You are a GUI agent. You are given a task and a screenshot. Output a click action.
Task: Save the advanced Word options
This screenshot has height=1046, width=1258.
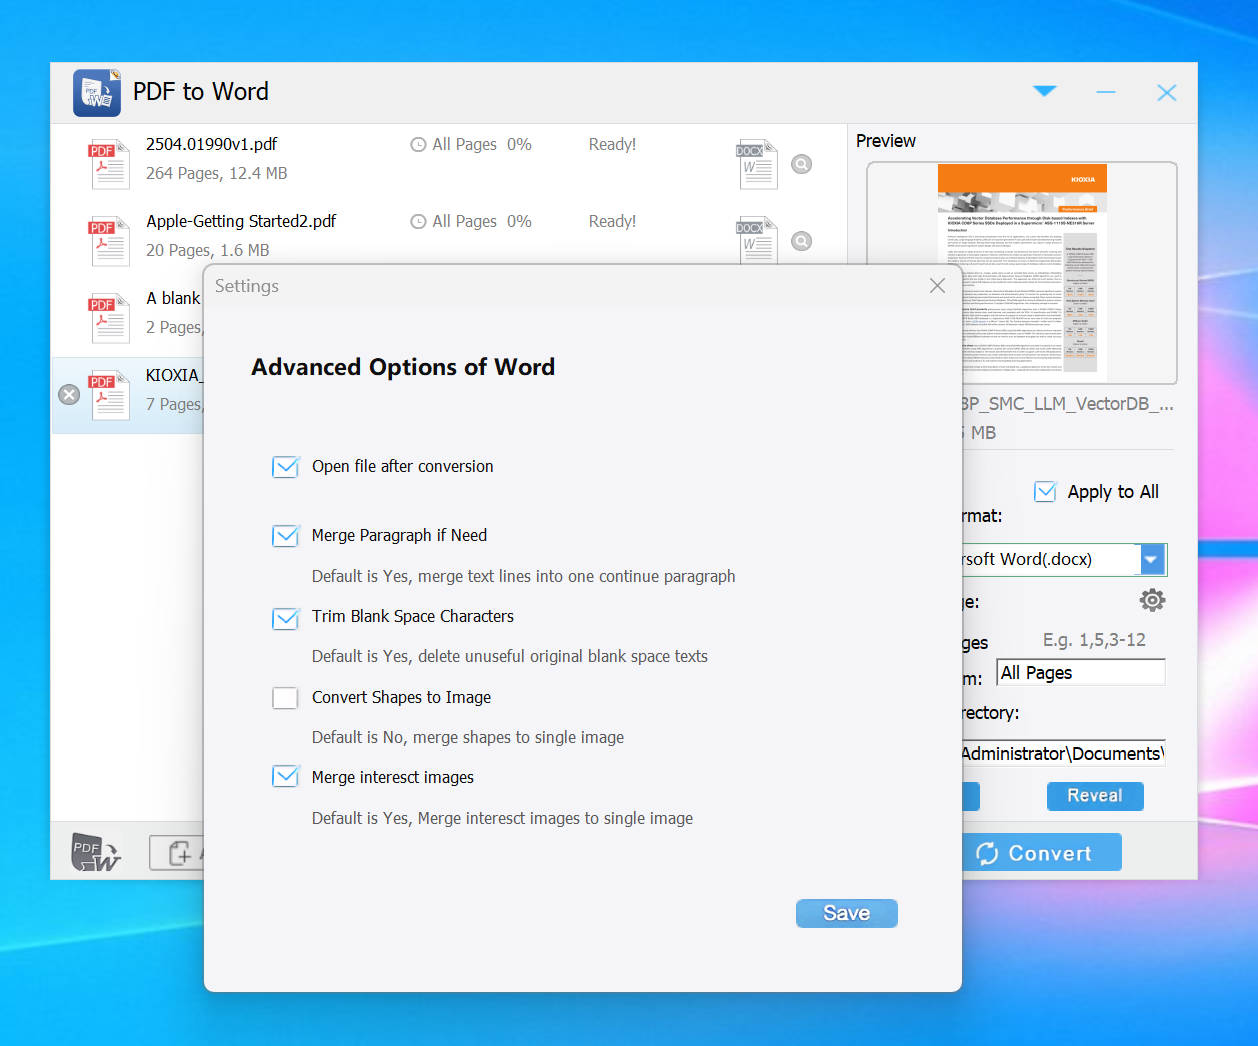click(846, 913)
